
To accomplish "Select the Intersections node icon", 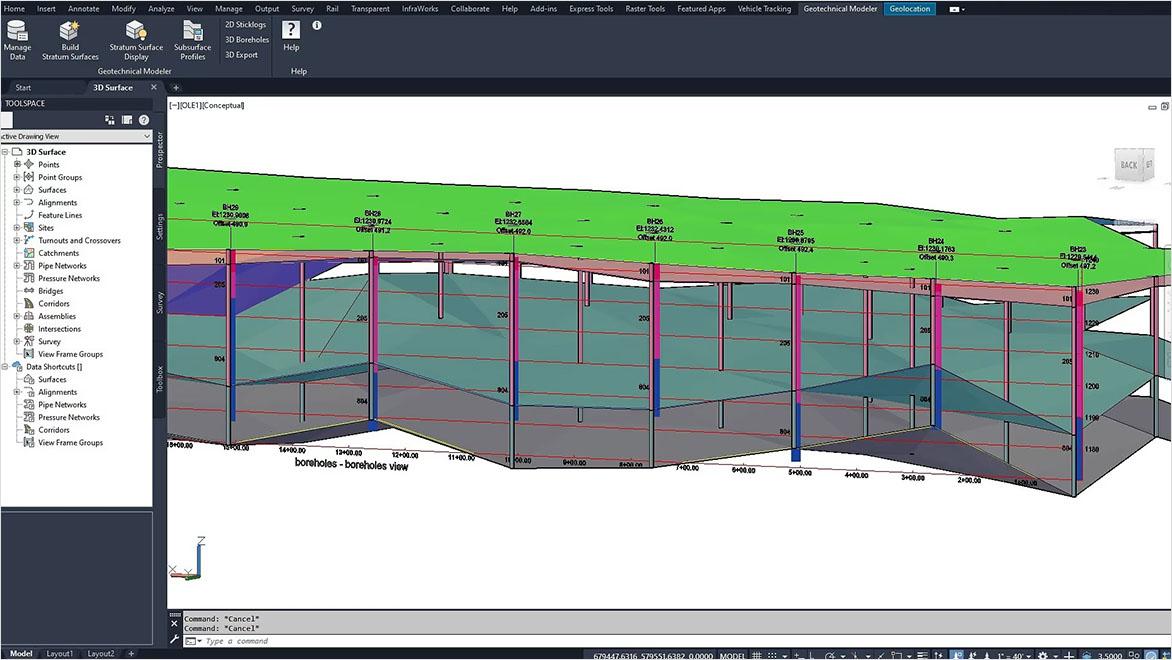I will [29, 329].
